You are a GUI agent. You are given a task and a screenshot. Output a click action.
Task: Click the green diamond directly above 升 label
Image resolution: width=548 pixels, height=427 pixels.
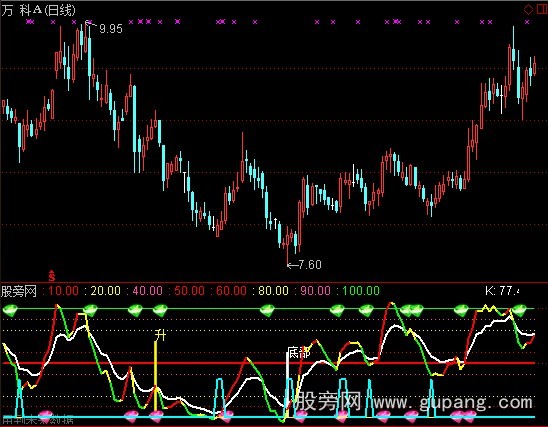160,310
